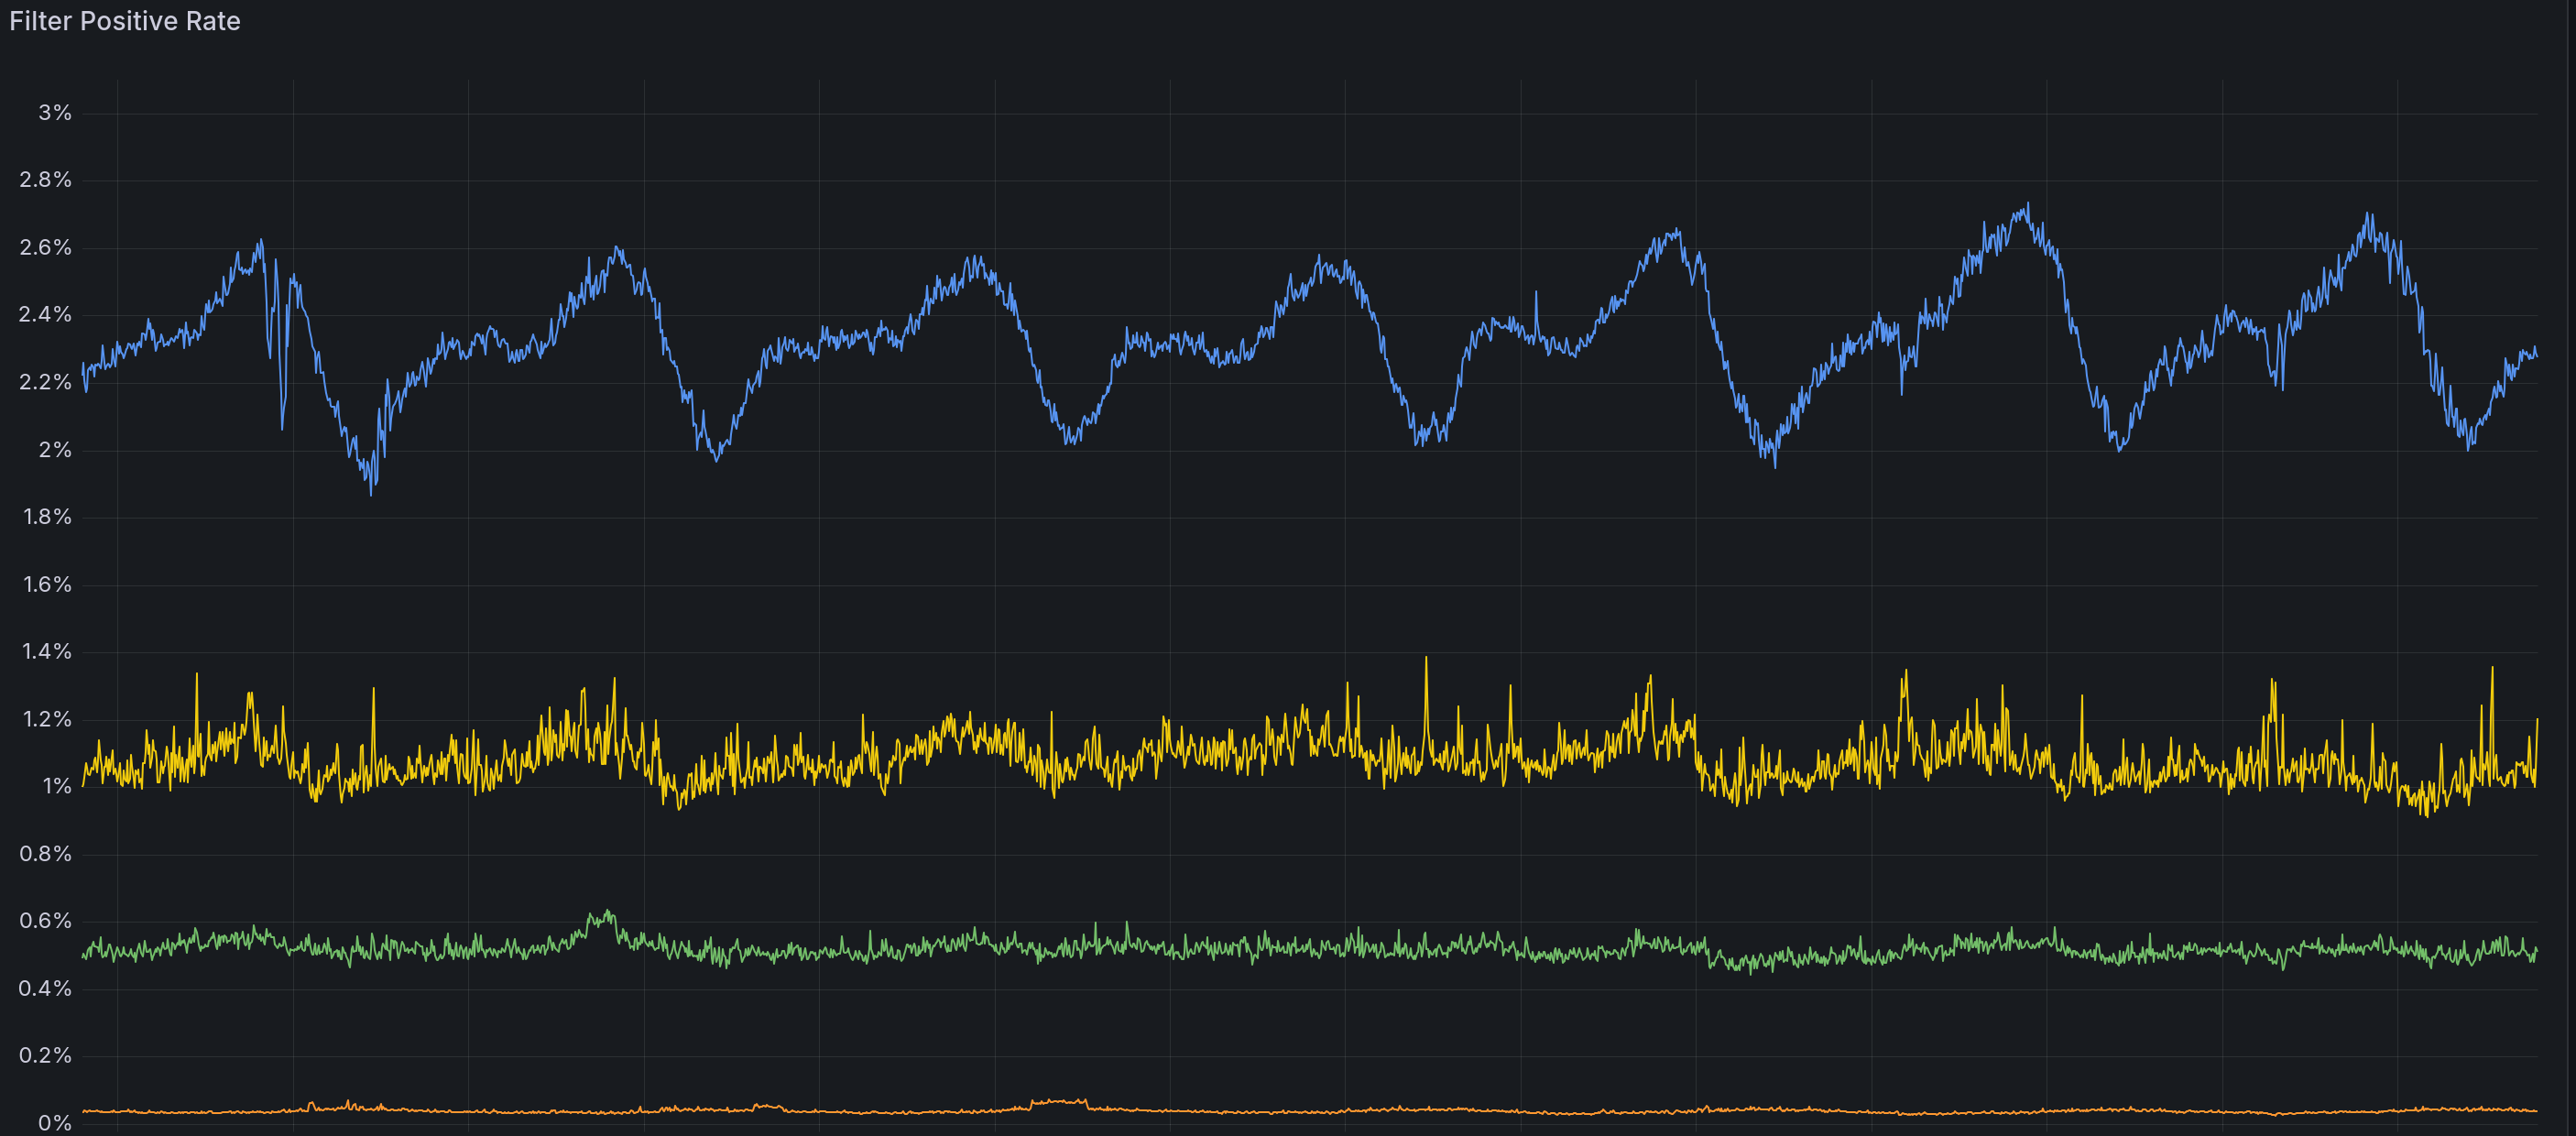Select the 1% y-axis label
This screenshot has height=1136, width=2576.
click(57, 787)
